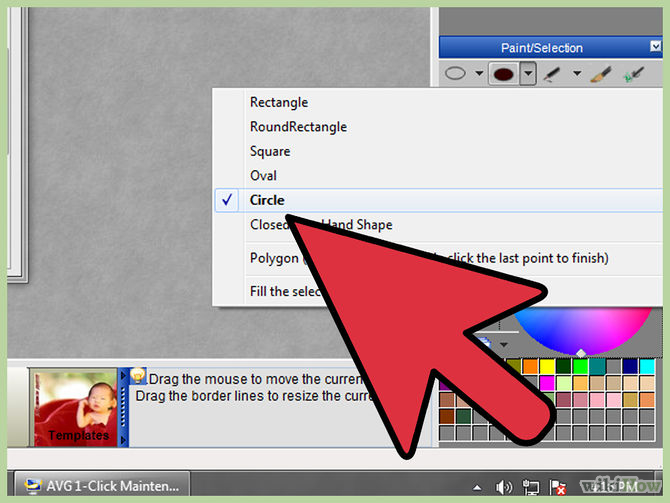This screenshot has width=670, height=503.
Task: Pick the teal color swatch
Action: (597, 366)
